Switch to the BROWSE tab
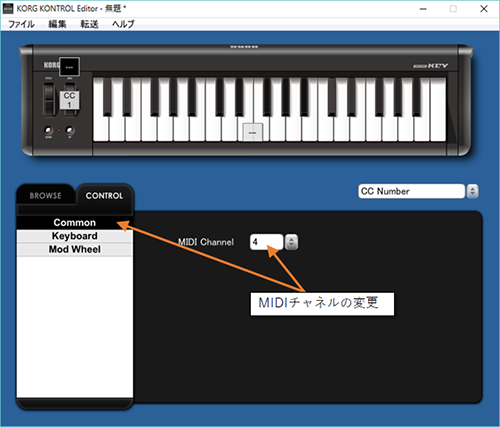This screenshot has width=500, height=427. pyautogui.click(x=45, y=196)
